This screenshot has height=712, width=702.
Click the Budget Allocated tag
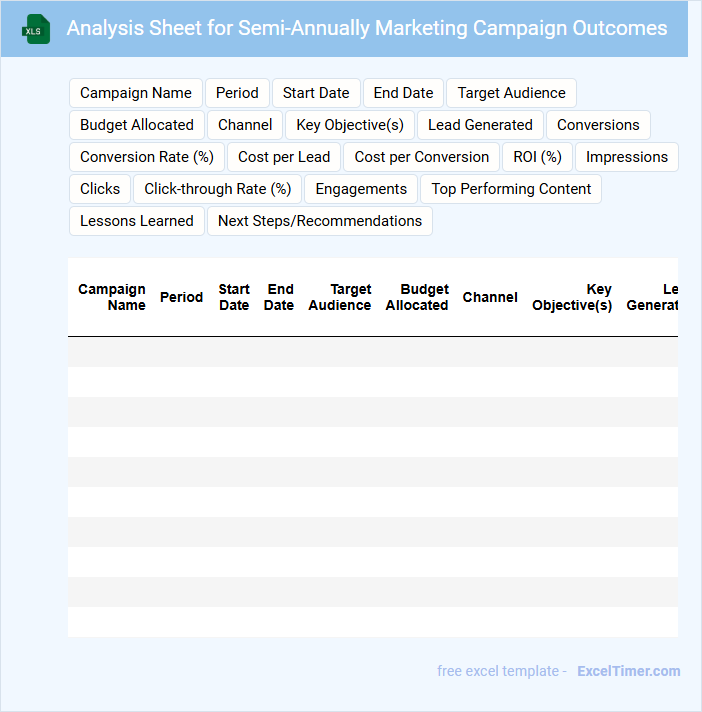(x=137, y=125)
